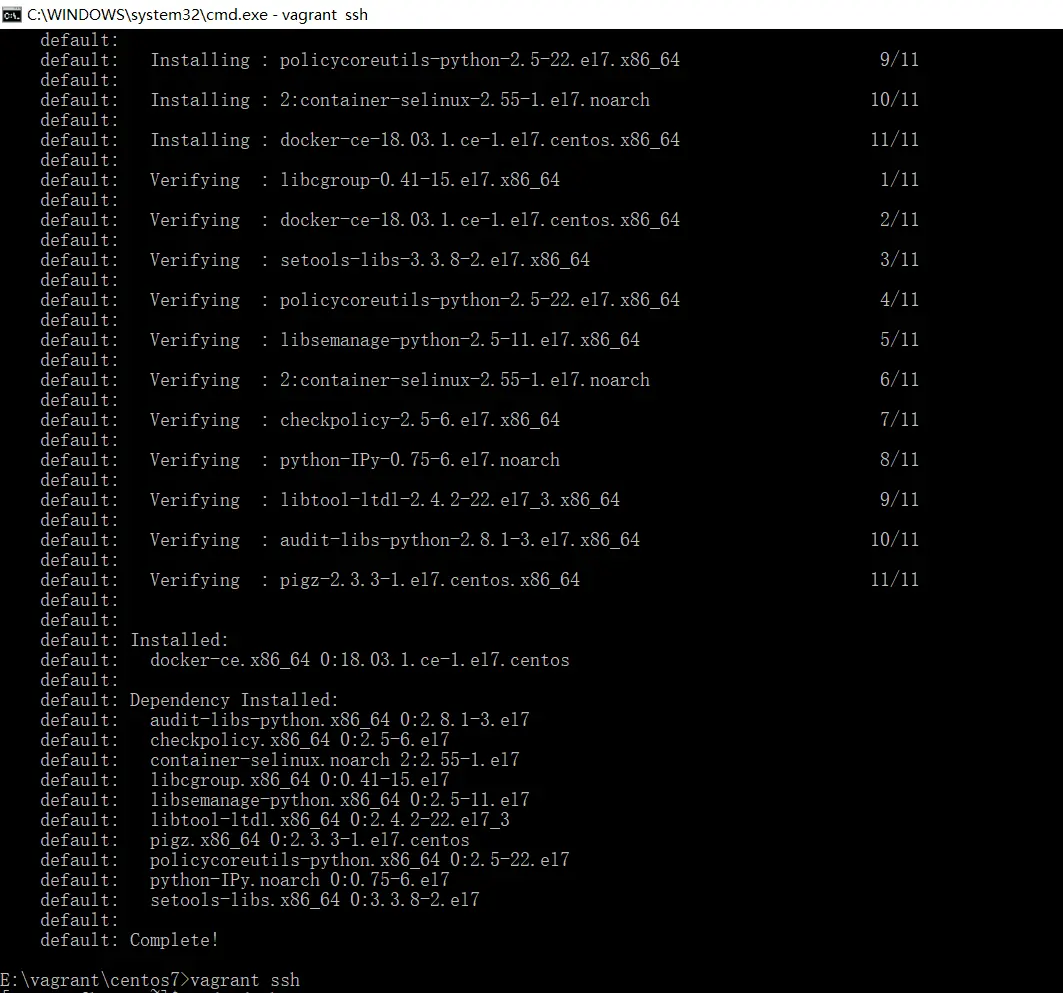The image size is (1063, 993).
Task: Select 'Installing : 2:container-selinux-2.55-1.el7.noarch' line
Action: coord(400,100)
